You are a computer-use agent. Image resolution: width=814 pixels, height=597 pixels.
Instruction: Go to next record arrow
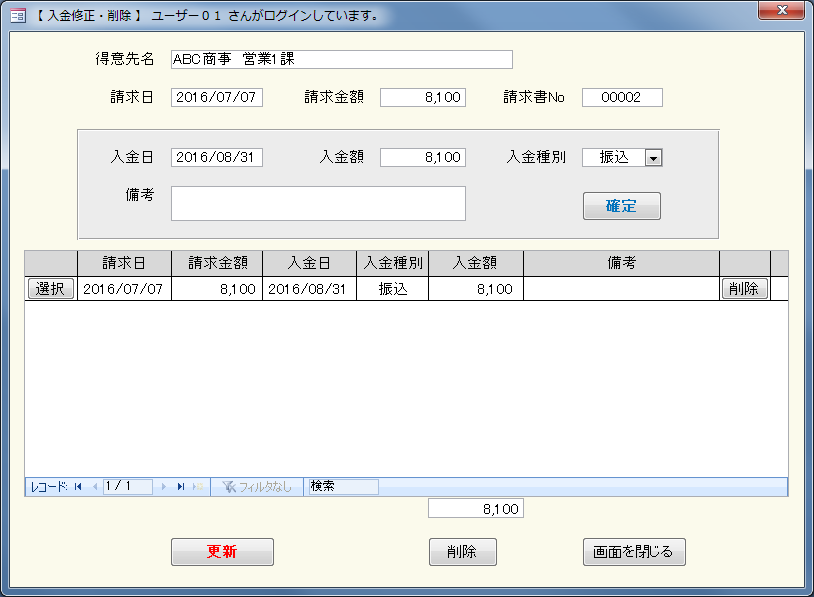pyautogui.click(x=164, y=487)
